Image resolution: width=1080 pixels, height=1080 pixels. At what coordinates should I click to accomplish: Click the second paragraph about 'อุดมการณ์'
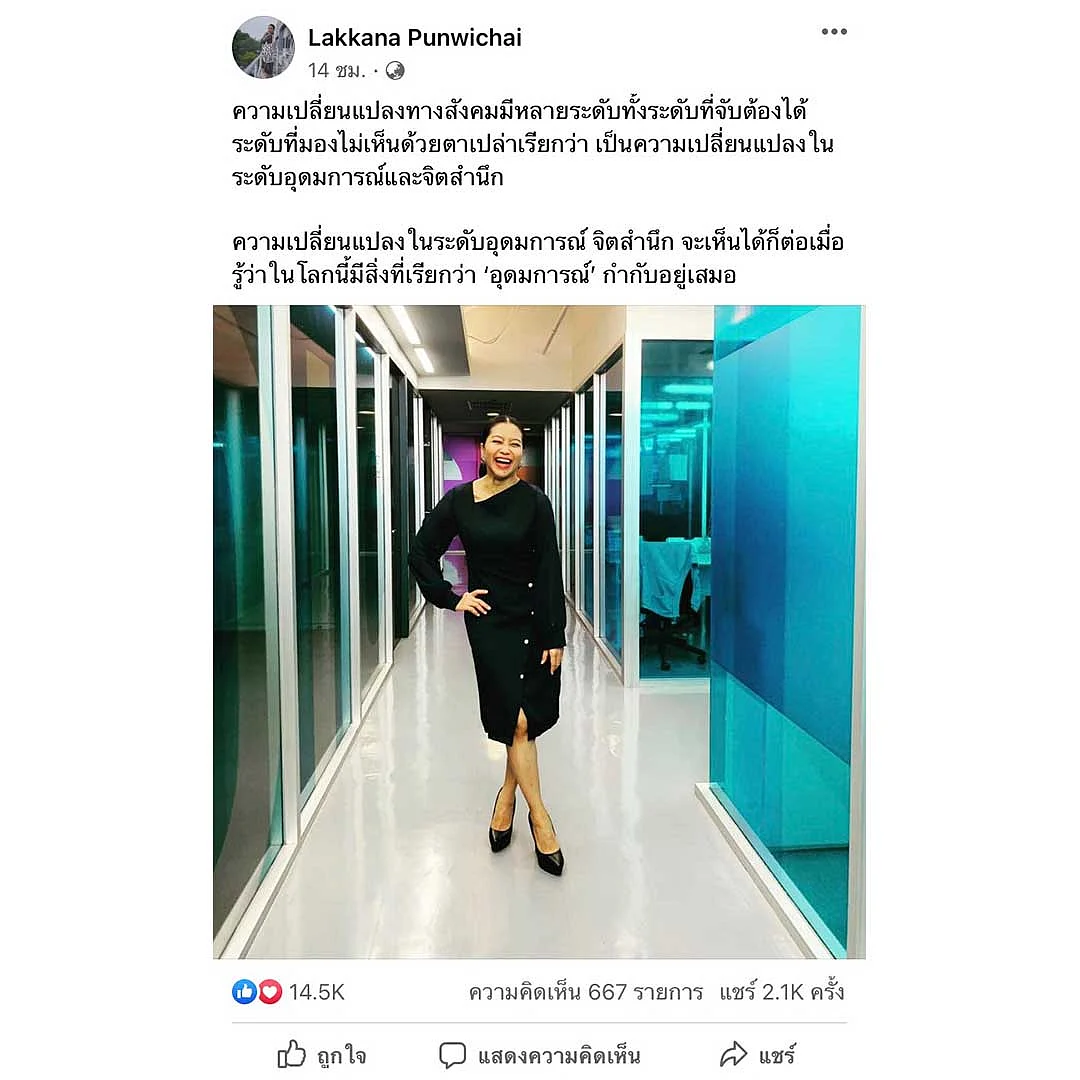[538, 258]
